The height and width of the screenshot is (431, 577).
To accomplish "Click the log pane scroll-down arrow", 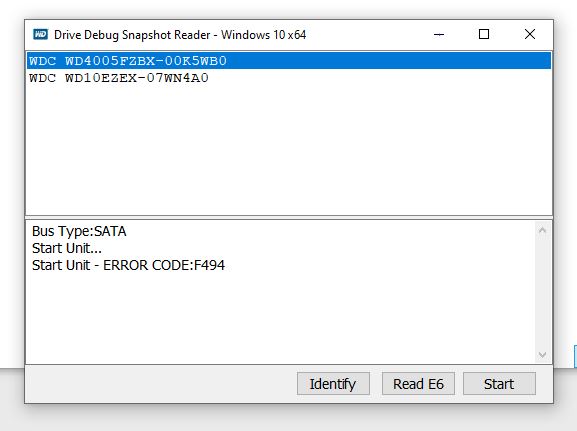I will [x=542, y=354].
